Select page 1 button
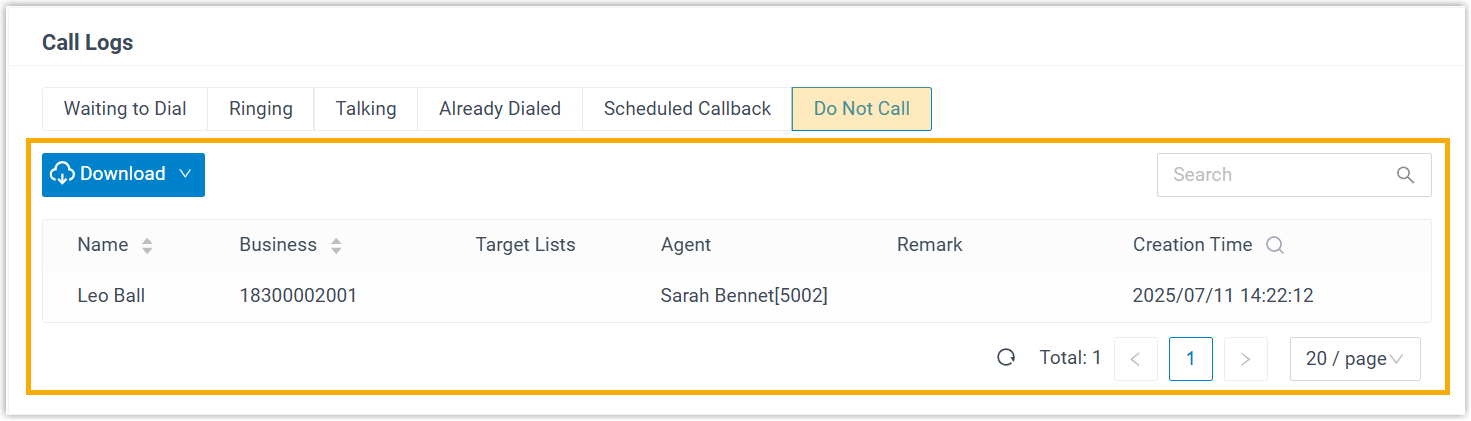 (1190, 359)
